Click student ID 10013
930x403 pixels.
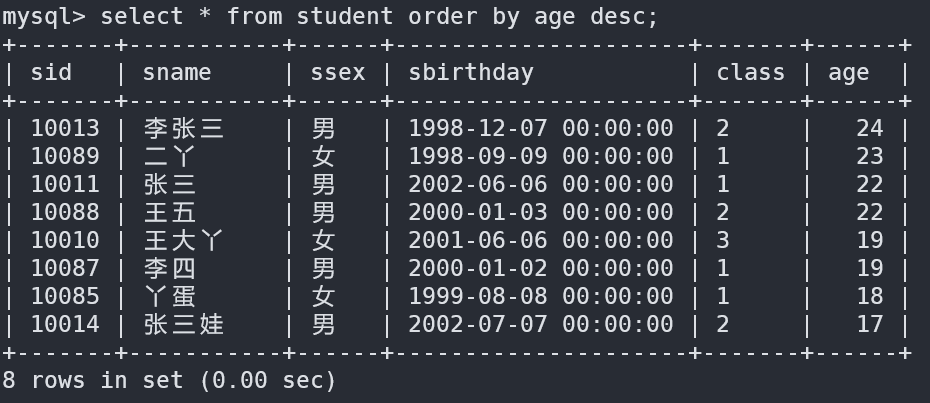(65, 128)
